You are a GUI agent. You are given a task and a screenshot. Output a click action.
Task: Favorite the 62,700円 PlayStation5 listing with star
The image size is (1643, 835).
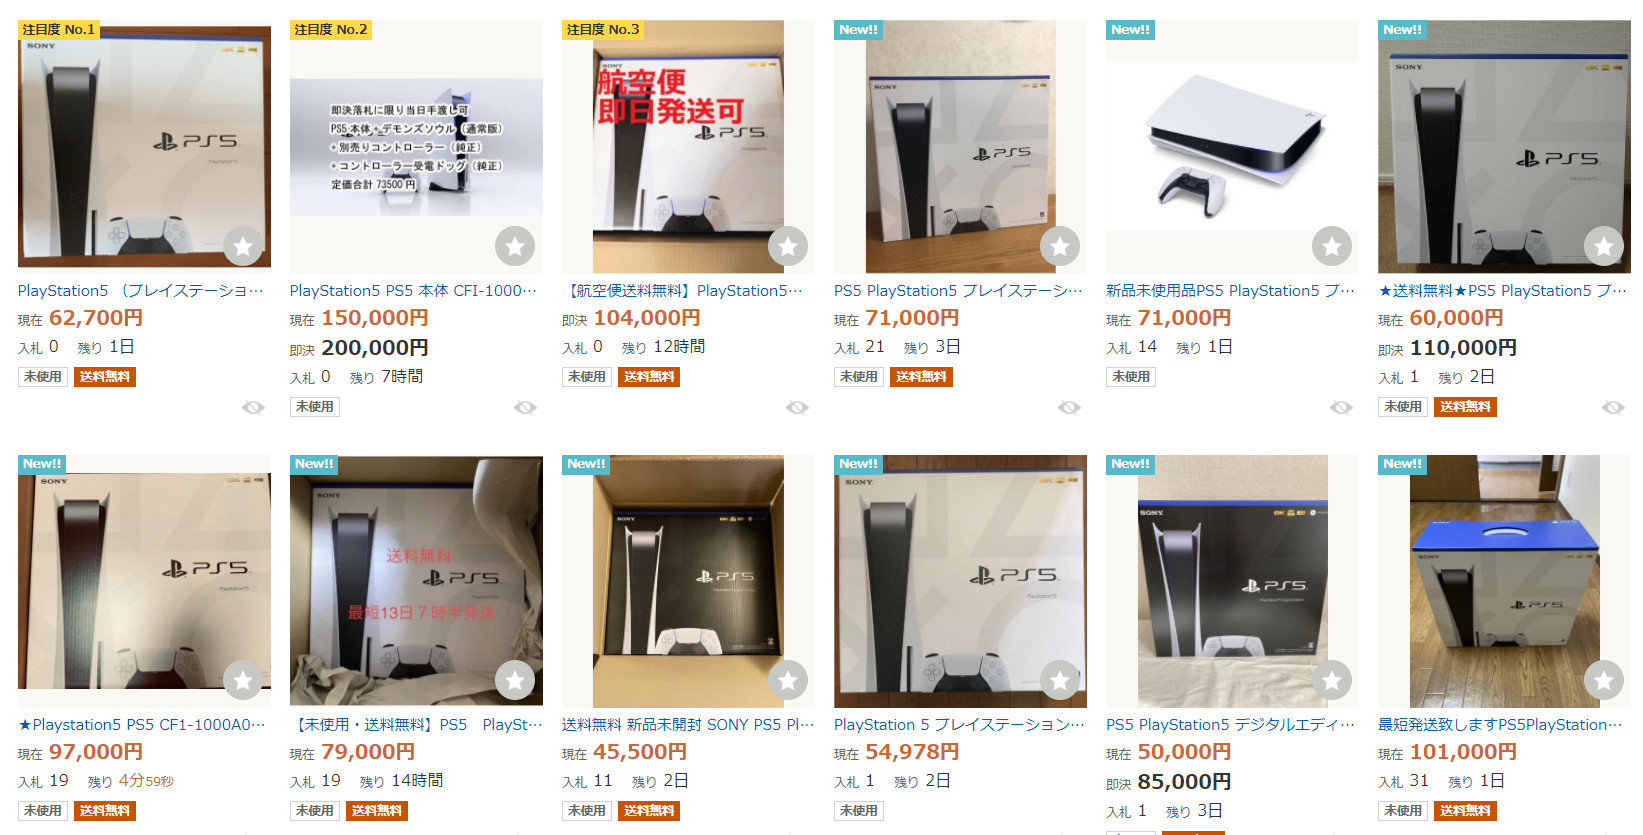point(243,246)
